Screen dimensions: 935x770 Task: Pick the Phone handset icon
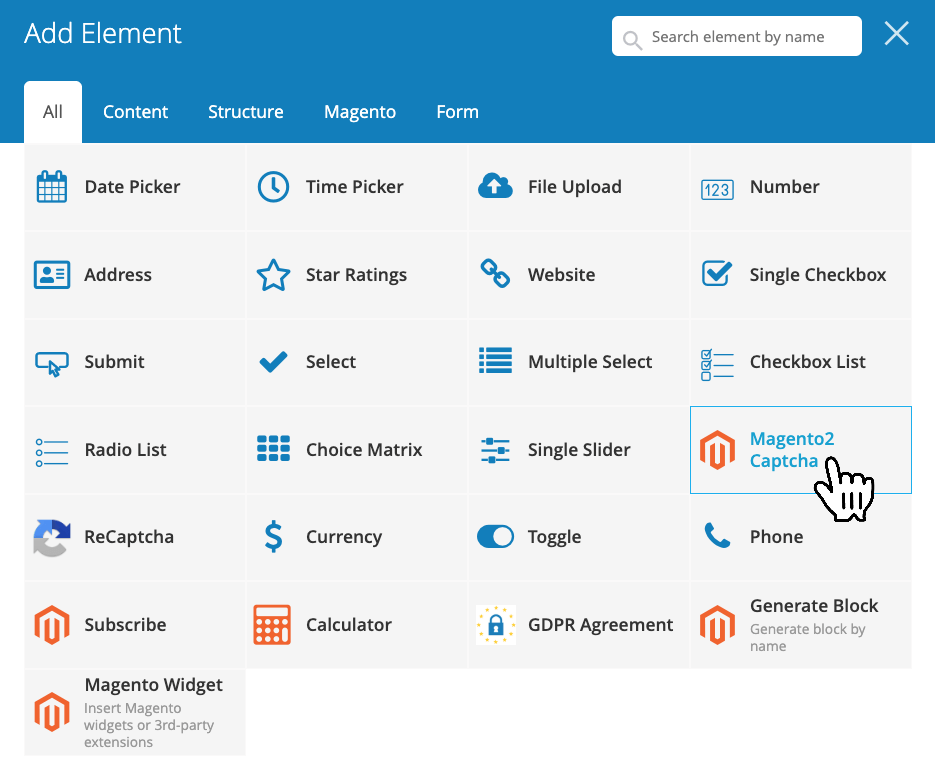tap(717, 537)
